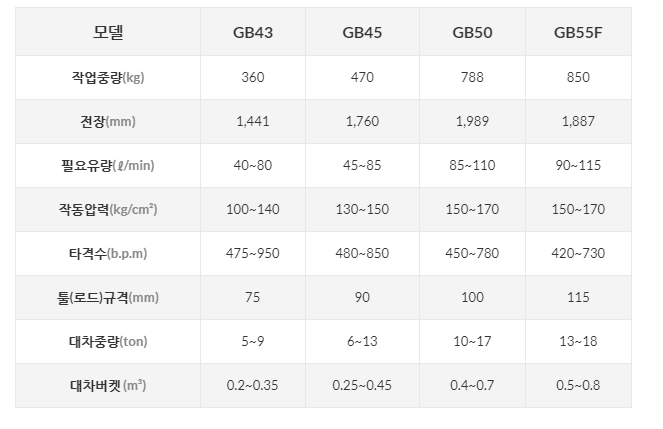Click the 360 weight value for GB43
The image size is (663, 429).
click(253, 77)
